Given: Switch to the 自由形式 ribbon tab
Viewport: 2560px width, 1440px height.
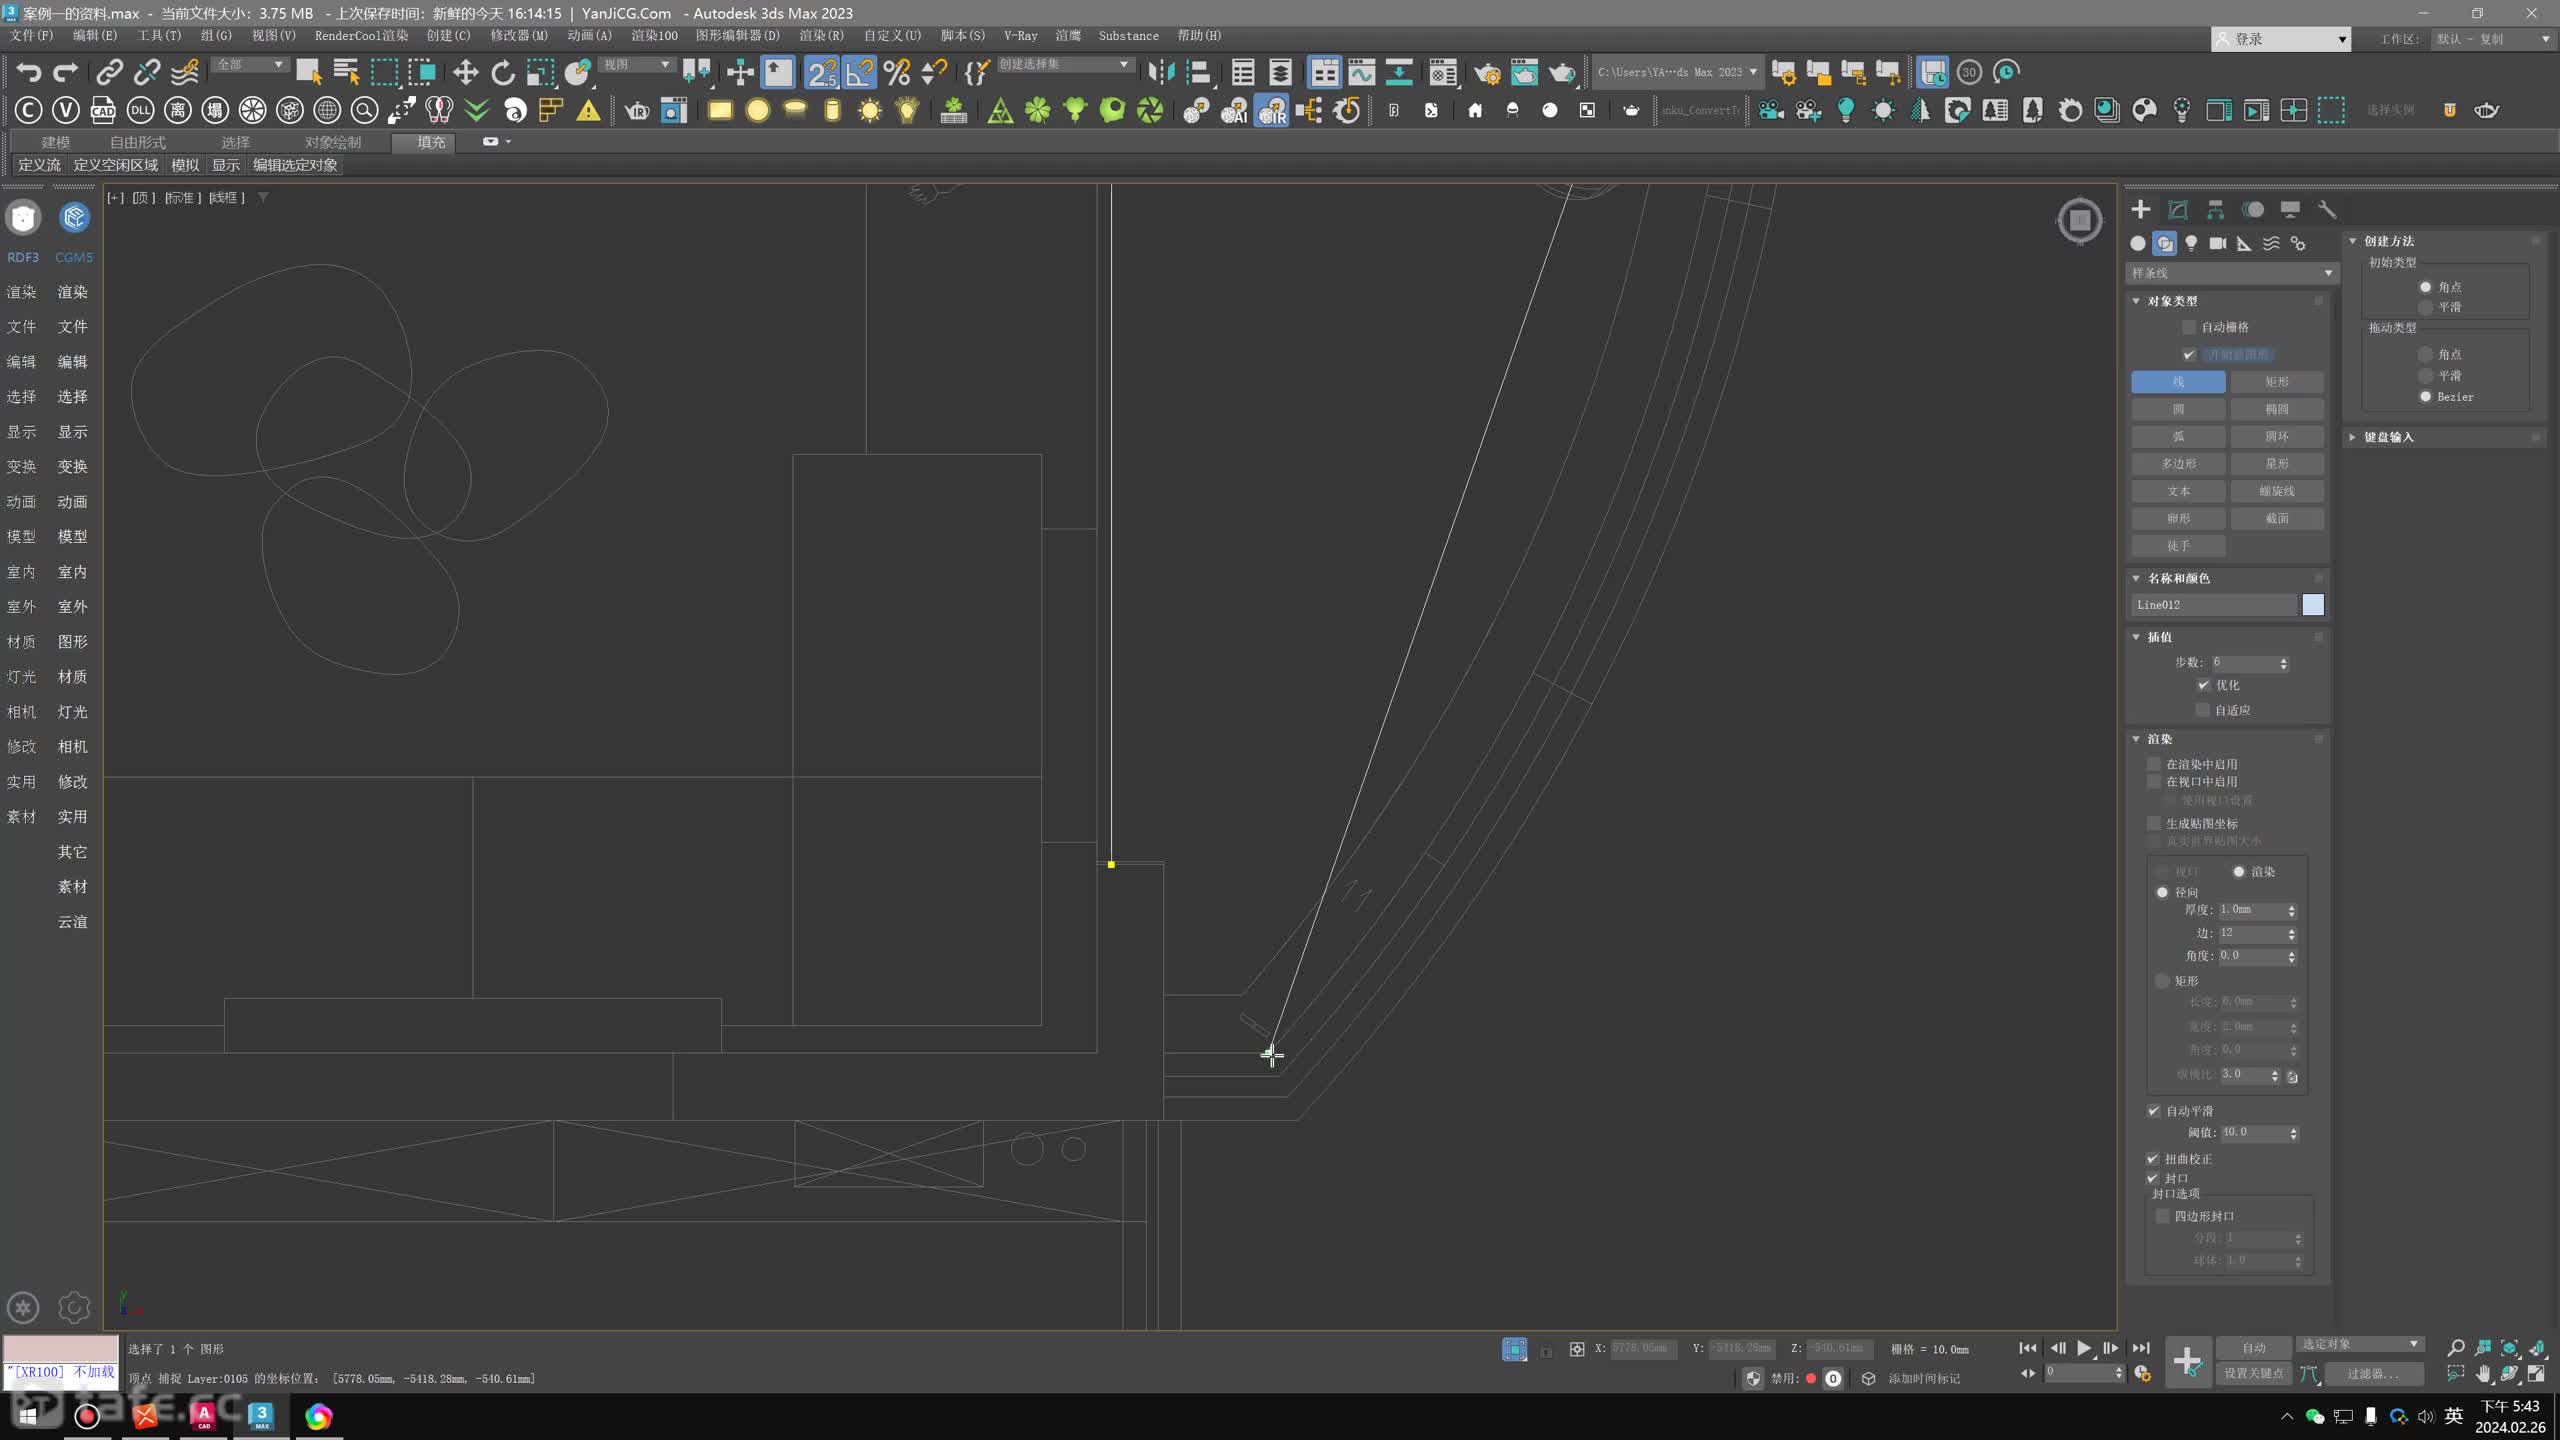Looking at the screenshot, I should coord(138,142).
